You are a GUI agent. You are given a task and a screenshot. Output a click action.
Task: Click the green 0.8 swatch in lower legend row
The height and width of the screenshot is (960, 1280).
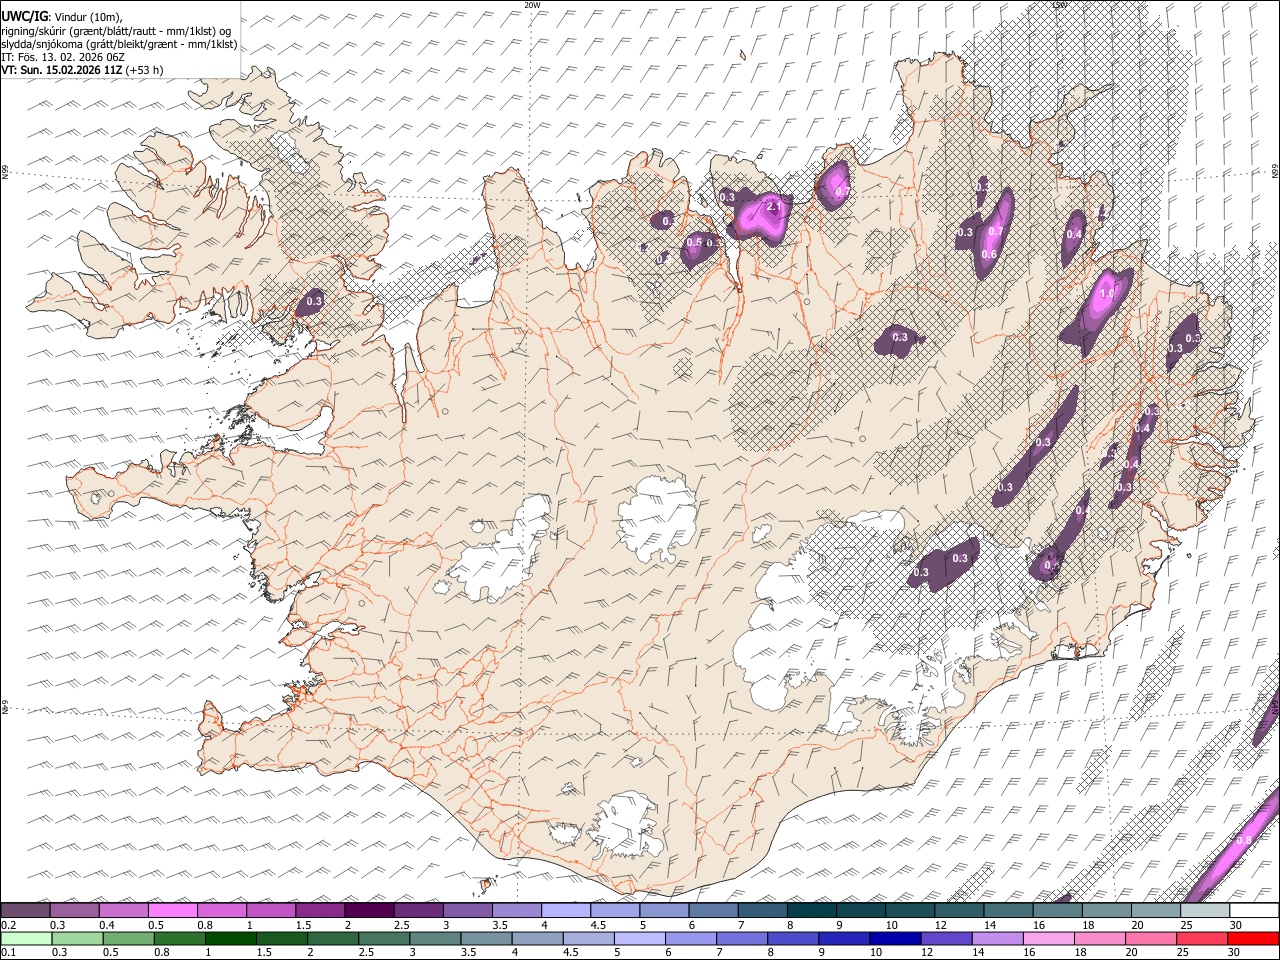[180, 939]
